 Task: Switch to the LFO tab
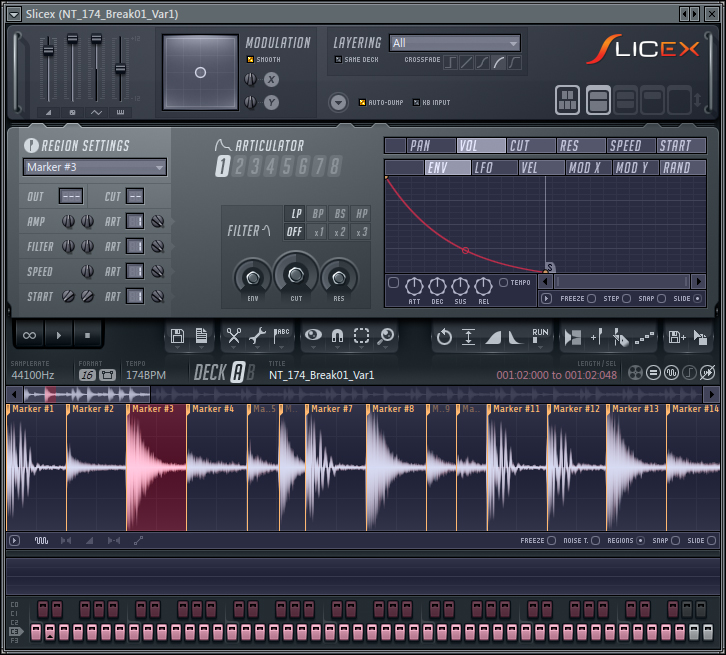(494, 168)
